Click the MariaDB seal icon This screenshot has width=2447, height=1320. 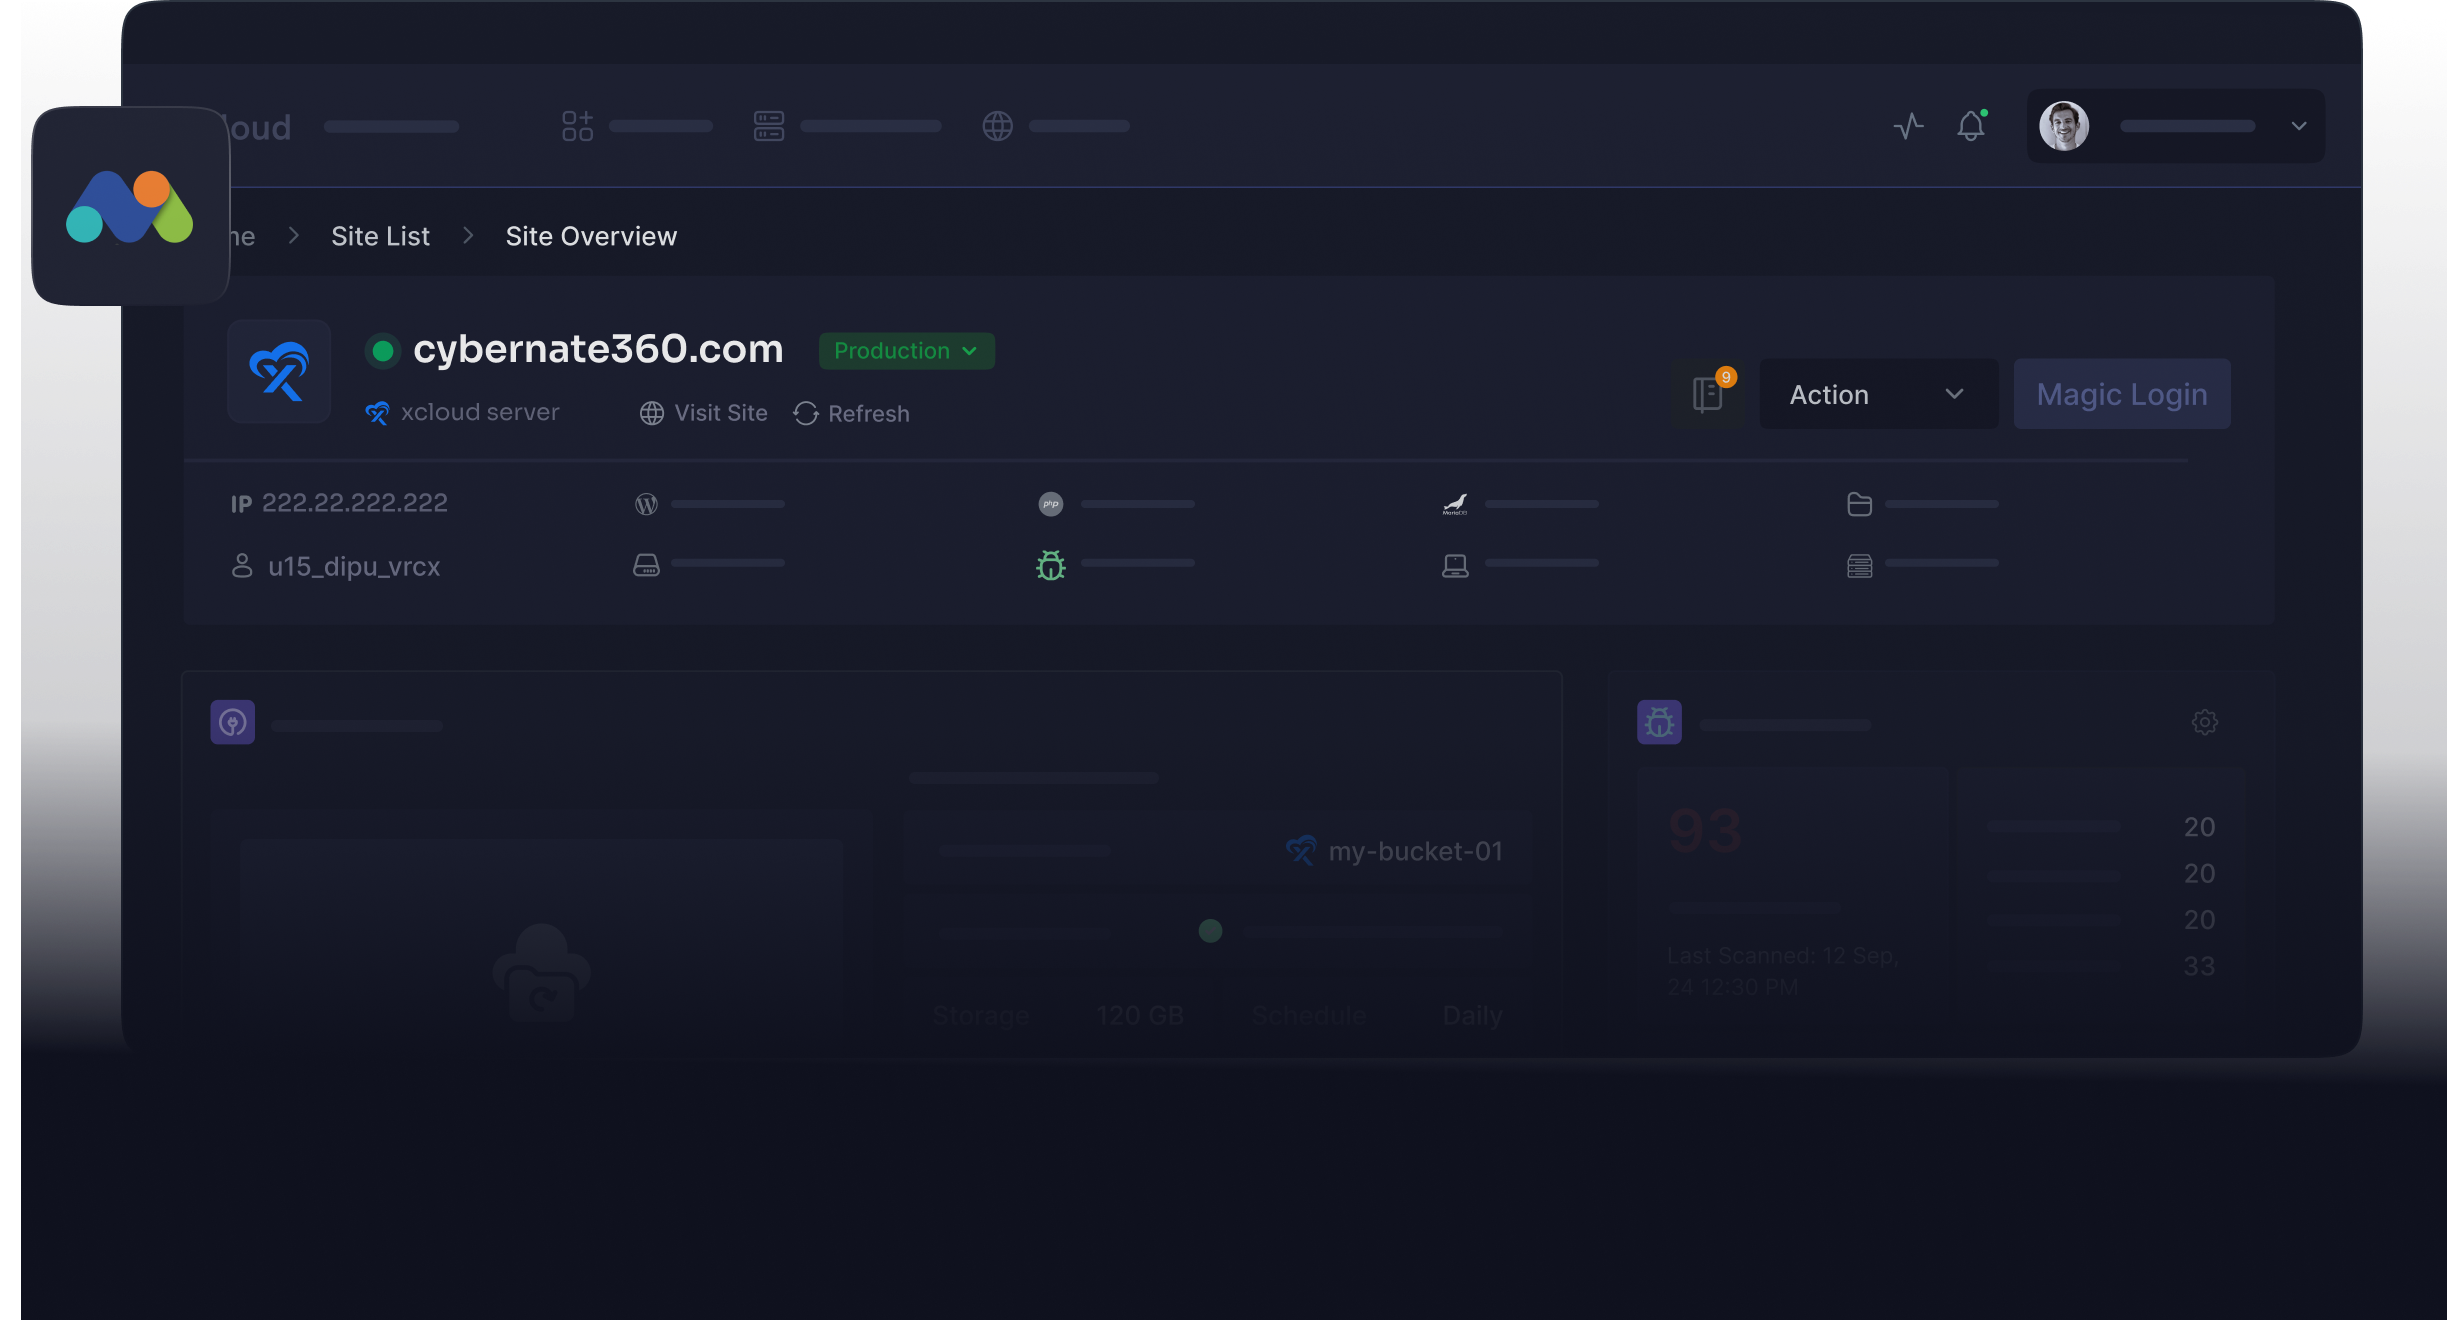tap(1455, 504)
